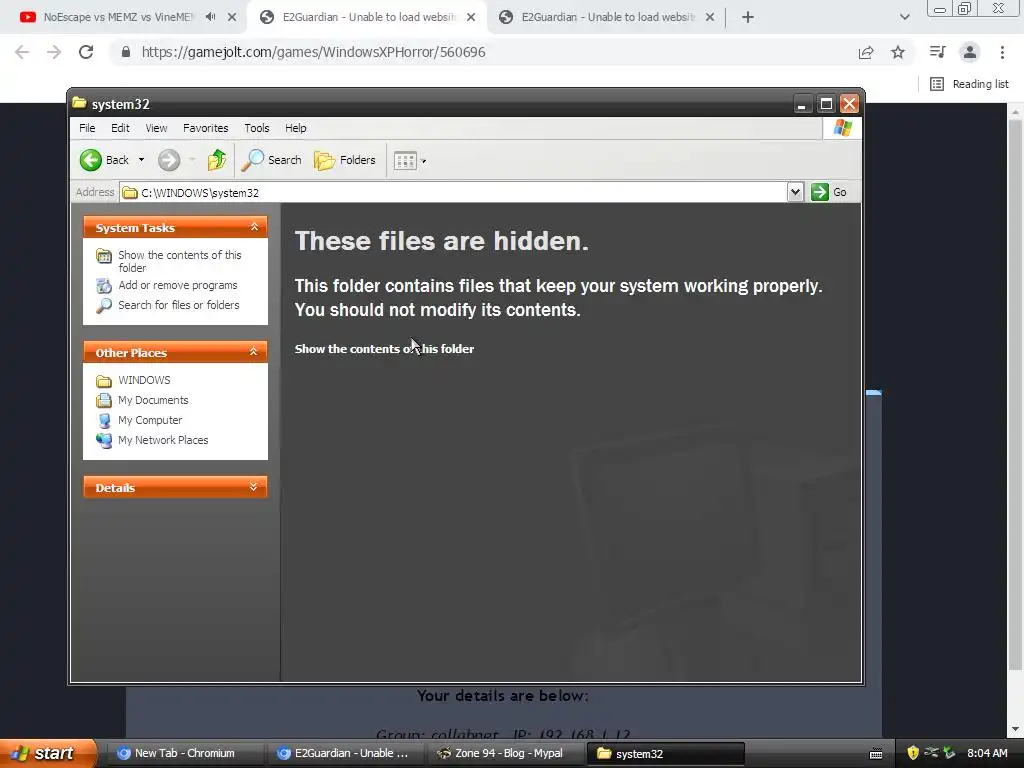The image size is (1024, 768).
Task: Open the media control icon in browser
Action: click(937, 52)
